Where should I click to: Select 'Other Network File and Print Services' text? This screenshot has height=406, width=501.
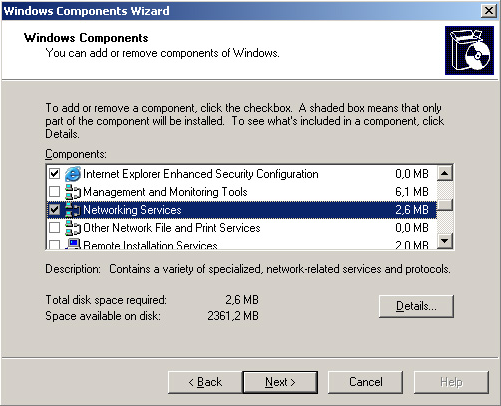[172, 228]
